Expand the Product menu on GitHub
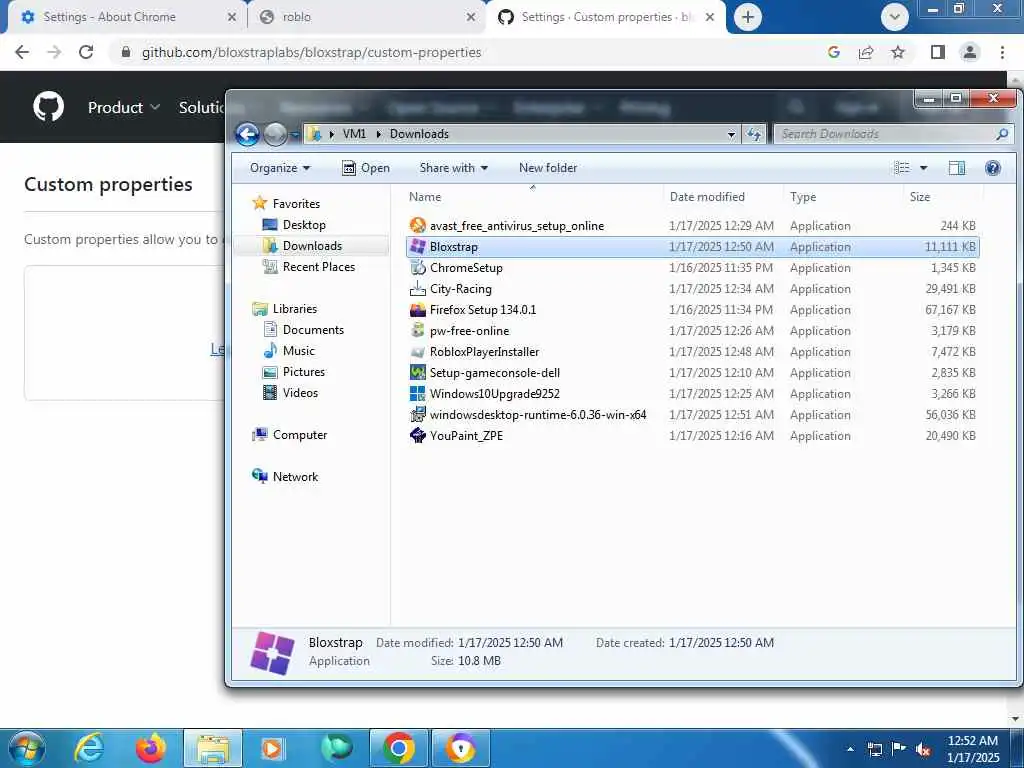 [124, 107]
